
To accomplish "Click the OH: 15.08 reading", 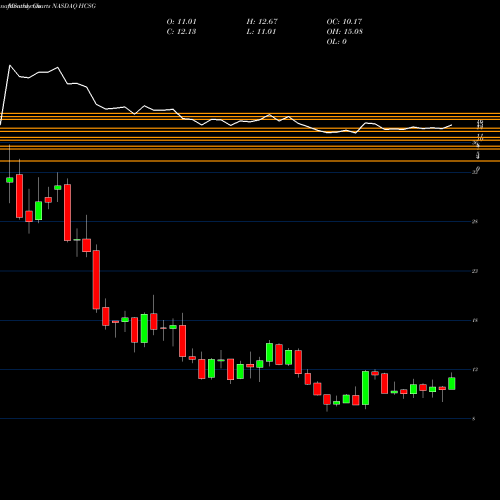I will pos(345,32).
